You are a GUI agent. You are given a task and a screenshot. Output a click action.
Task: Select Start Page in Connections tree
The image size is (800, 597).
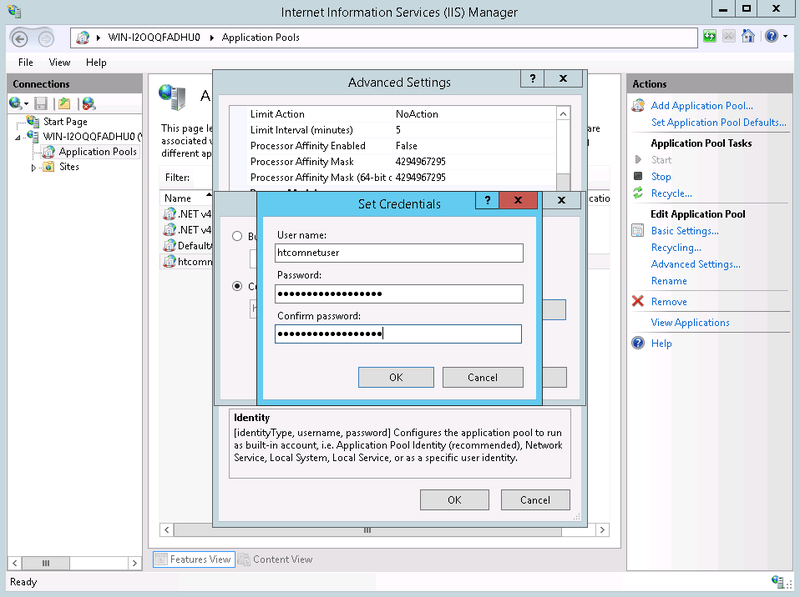[65, 121]
